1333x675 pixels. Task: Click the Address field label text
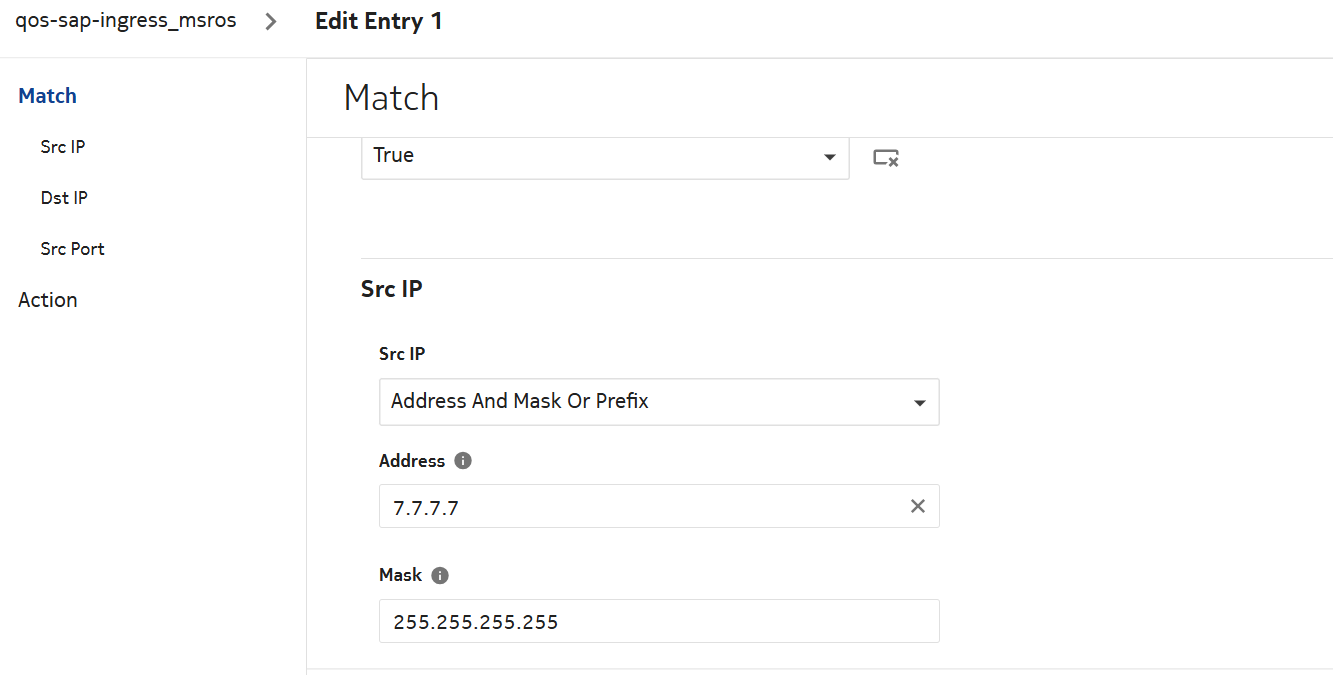(412, 461)
